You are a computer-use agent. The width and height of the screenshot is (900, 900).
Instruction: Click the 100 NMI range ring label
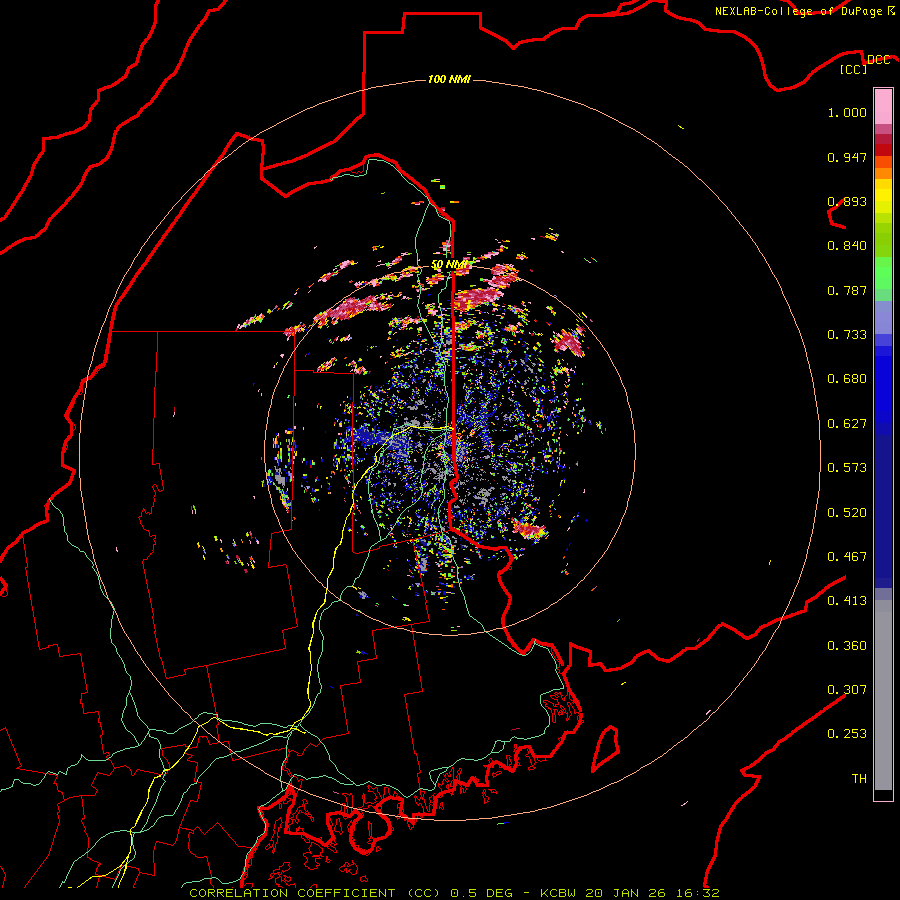(x=449, y=79)
